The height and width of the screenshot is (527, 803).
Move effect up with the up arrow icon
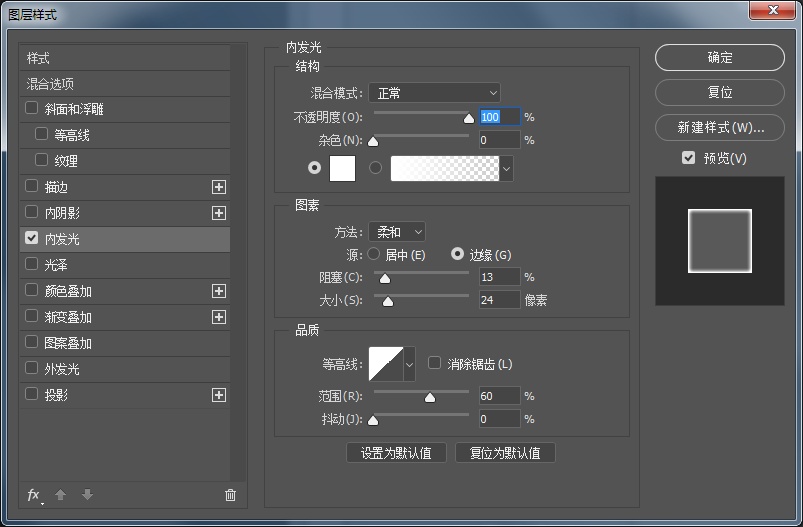60,495
